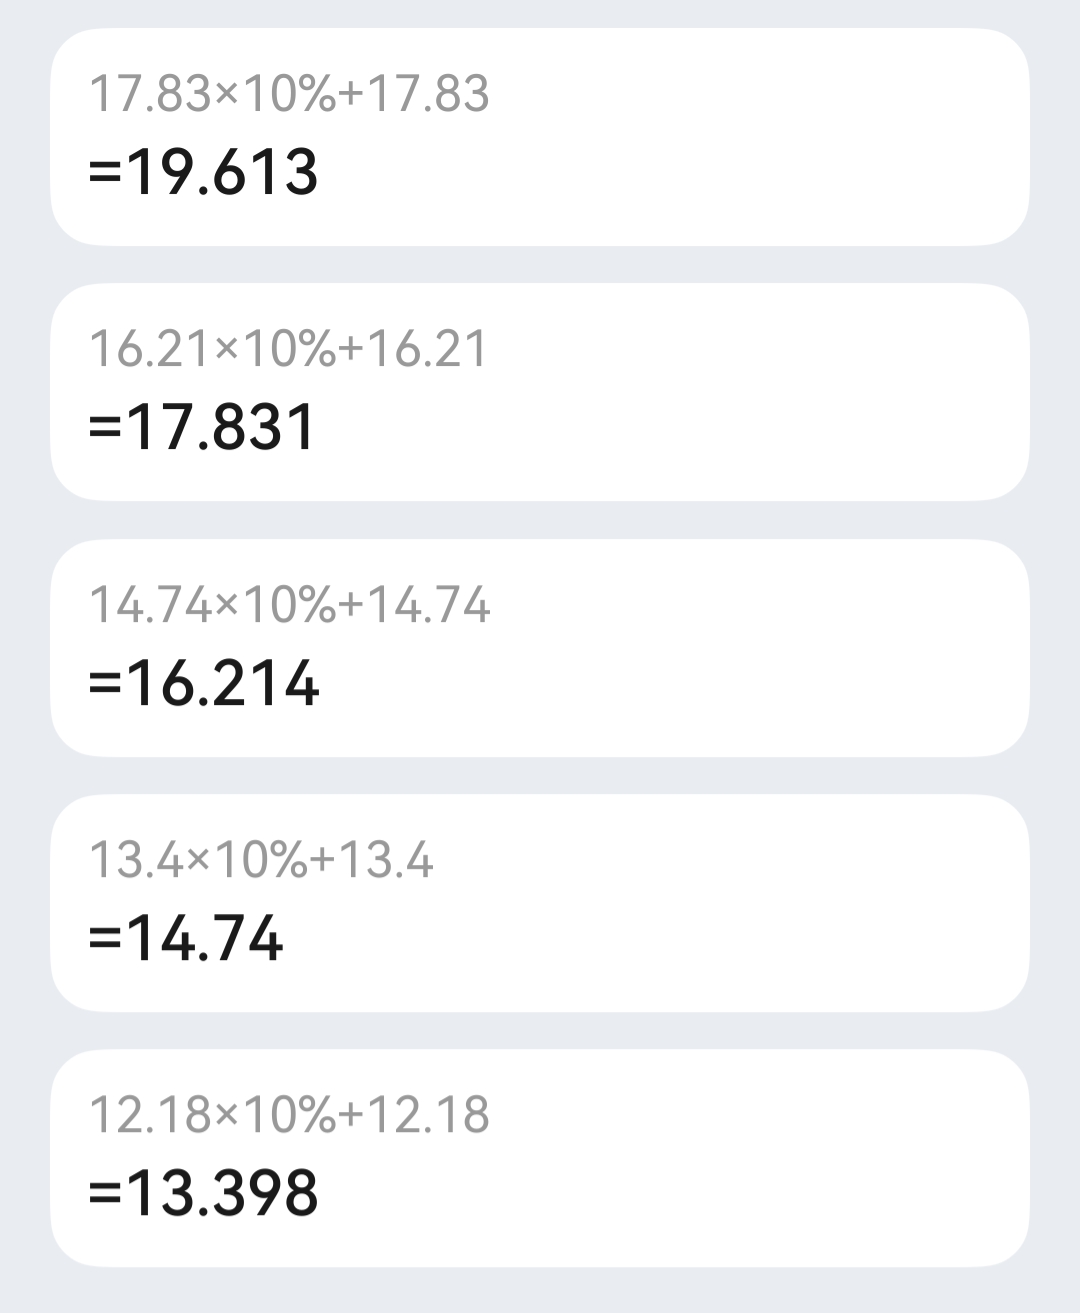Select the =19.613 result
Viewport: 1080px width, 1313px height.
coord(204,171)
